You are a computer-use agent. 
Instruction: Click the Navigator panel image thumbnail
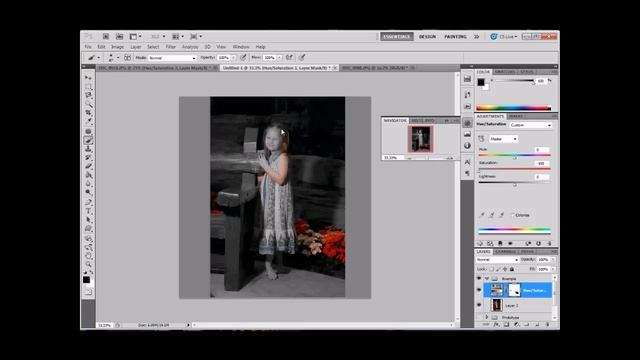pos(420,139)
